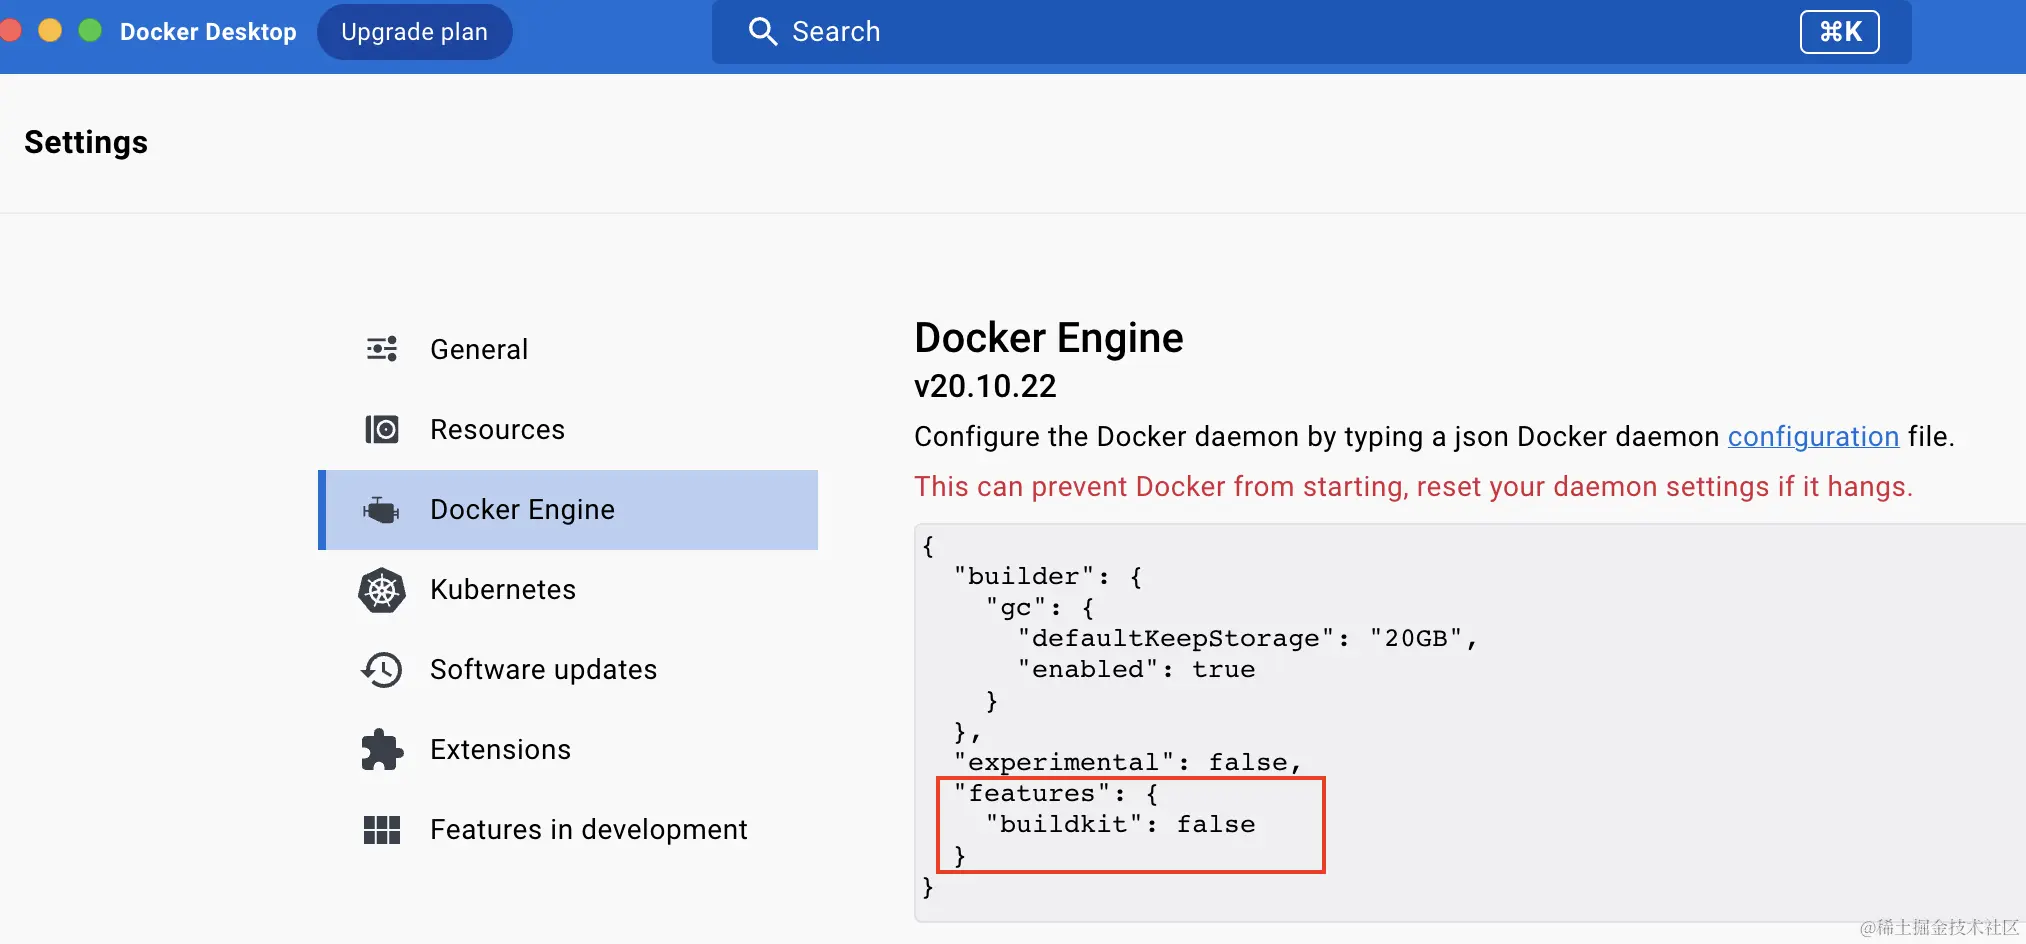Select the Kubernetes sidebar entry

tap(502, 589)
